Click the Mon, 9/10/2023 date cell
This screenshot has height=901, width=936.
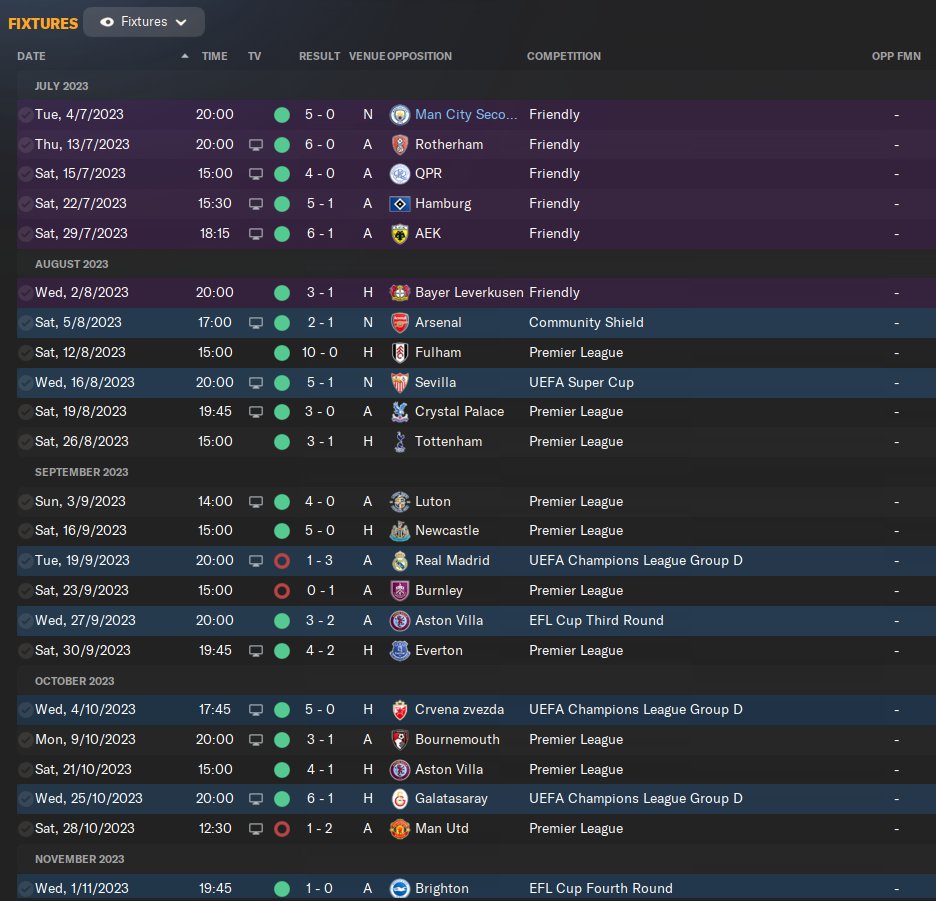pyautogui.click(x=85, y=739)
